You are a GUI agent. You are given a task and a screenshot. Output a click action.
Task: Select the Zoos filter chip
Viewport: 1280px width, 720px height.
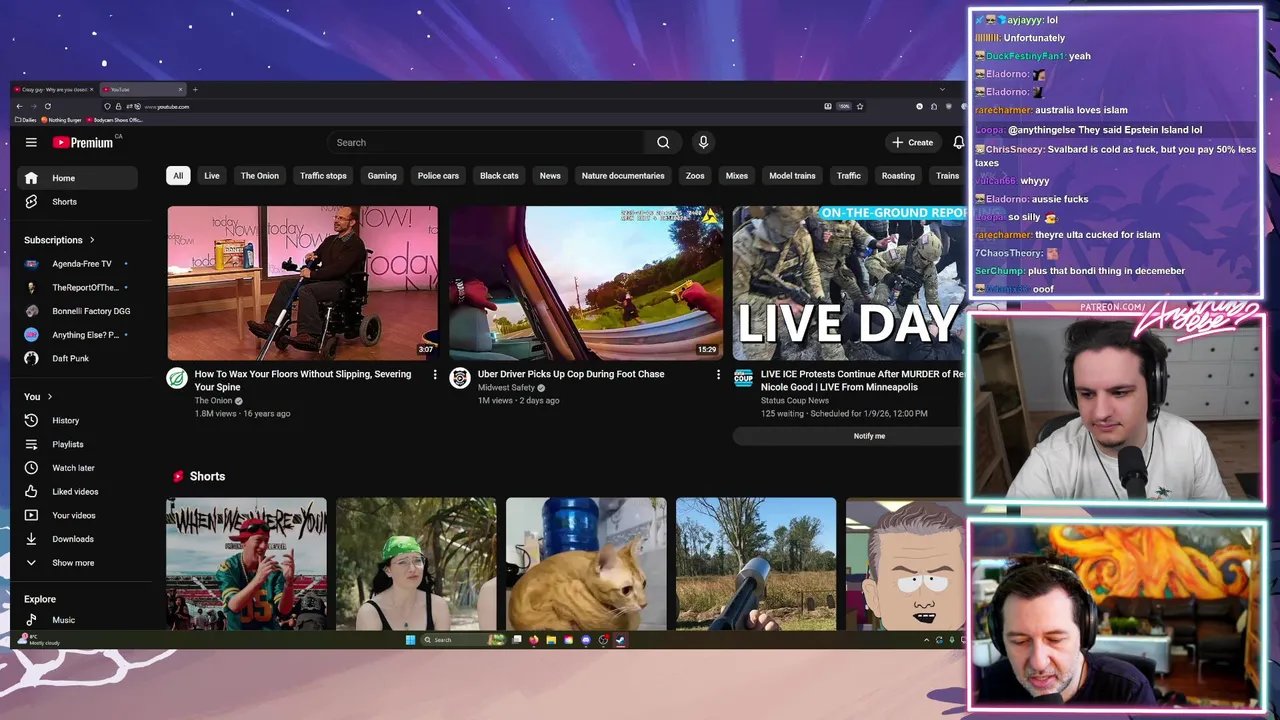tap(695, 176)
